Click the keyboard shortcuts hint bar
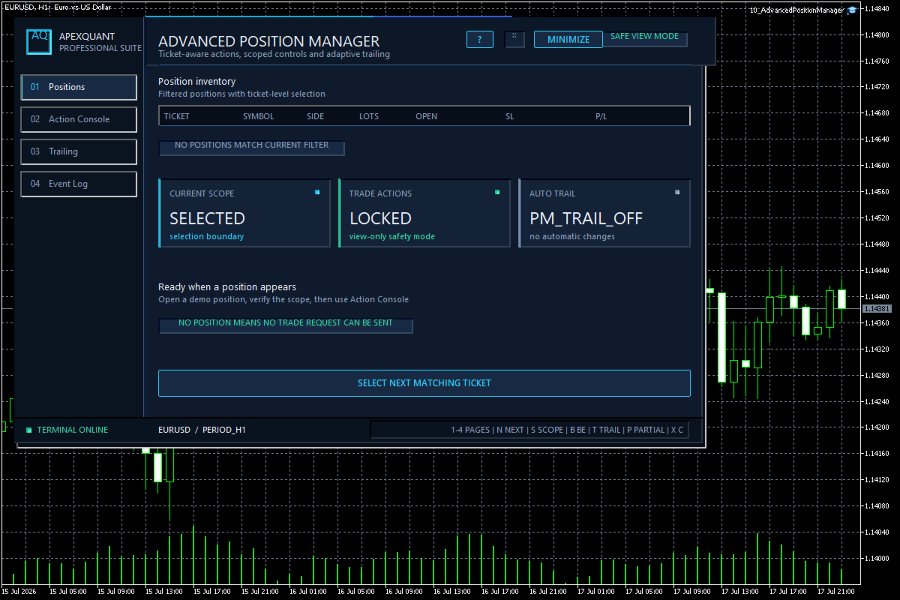This screenshot has width=900, height=600. [x=529, y=430]
